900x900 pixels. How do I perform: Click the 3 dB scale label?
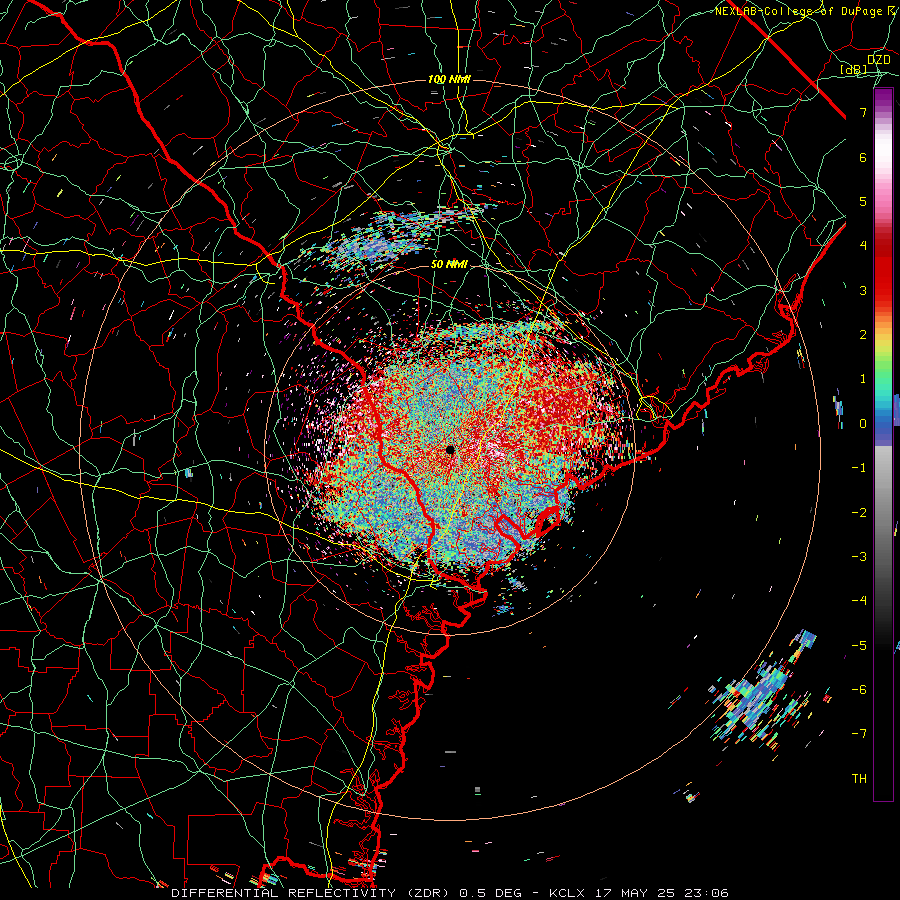tap(863, 290)
